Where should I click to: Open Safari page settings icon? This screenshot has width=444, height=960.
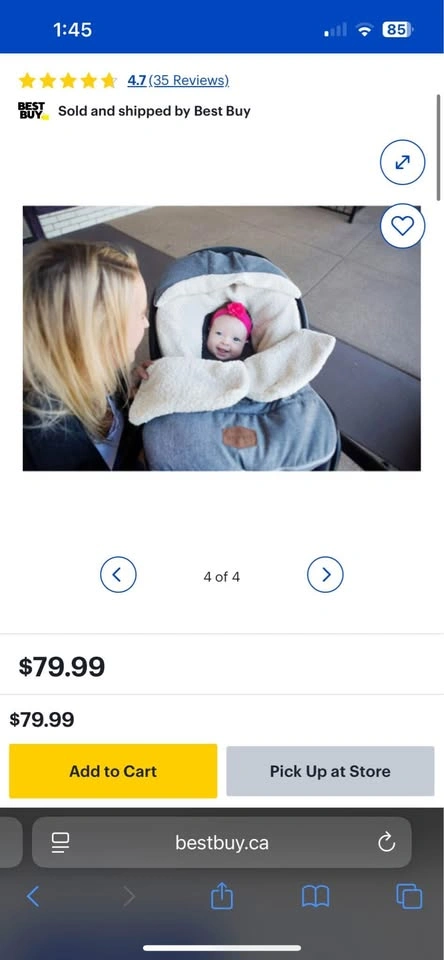point(61,842)
